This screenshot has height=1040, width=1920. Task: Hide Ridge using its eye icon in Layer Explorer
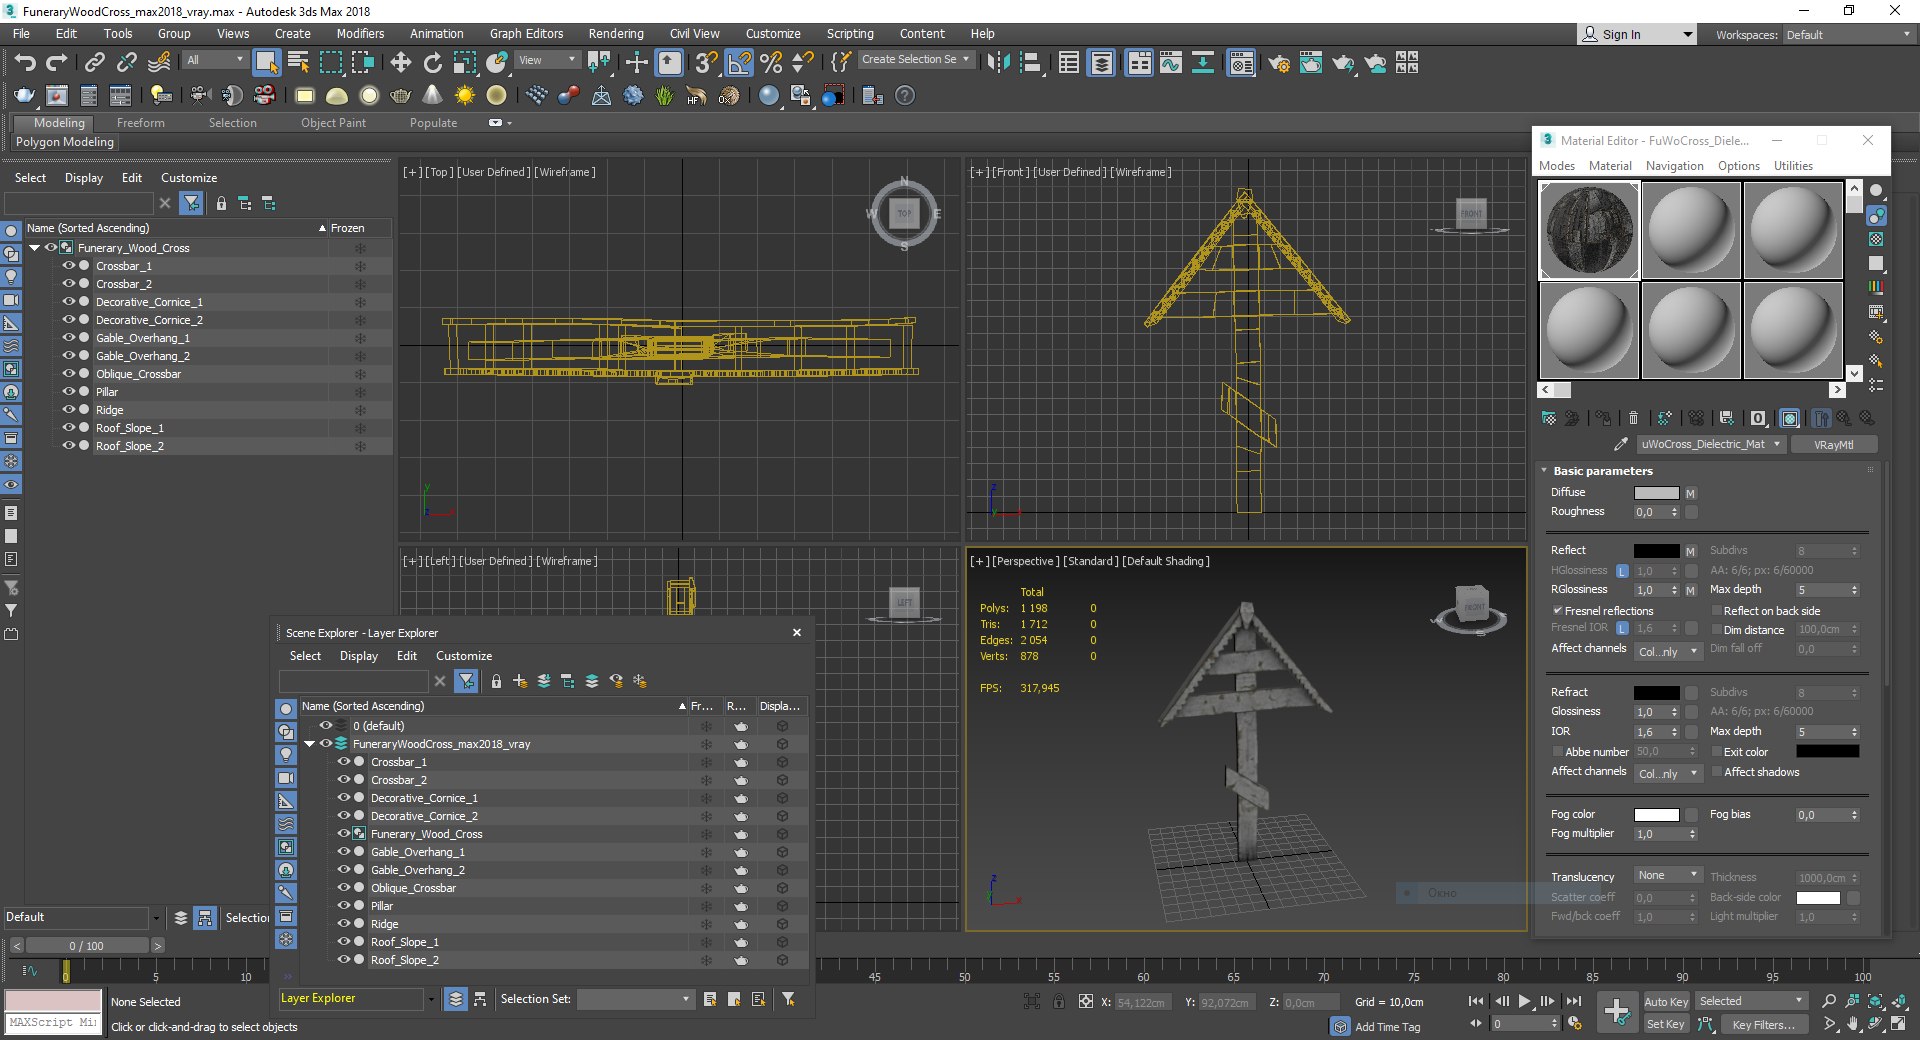click(x=344, y=924)
